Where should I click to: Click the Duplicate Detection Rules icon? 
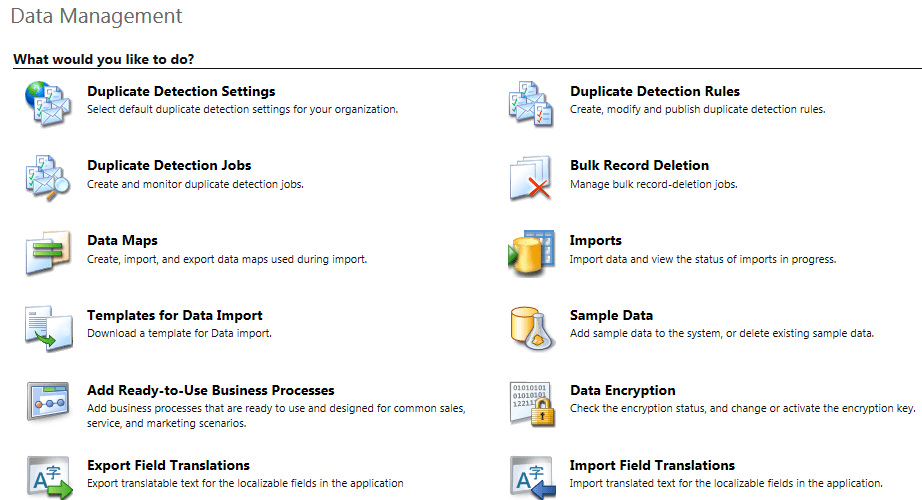click(x=531, y=102)
